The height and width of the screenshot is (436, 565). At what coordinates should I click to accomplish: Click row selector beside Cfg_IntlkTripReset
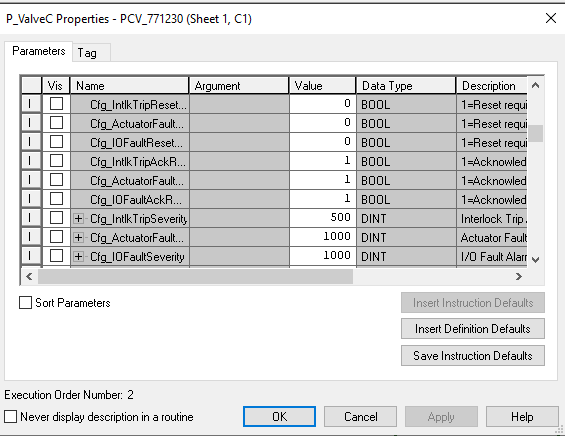point(31,104)
